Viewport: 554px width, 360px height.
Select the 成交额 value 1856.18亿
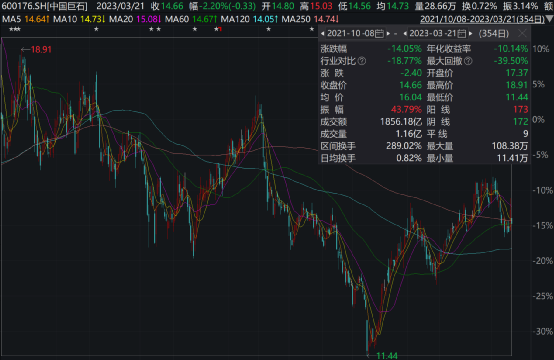tap(401, 122)
